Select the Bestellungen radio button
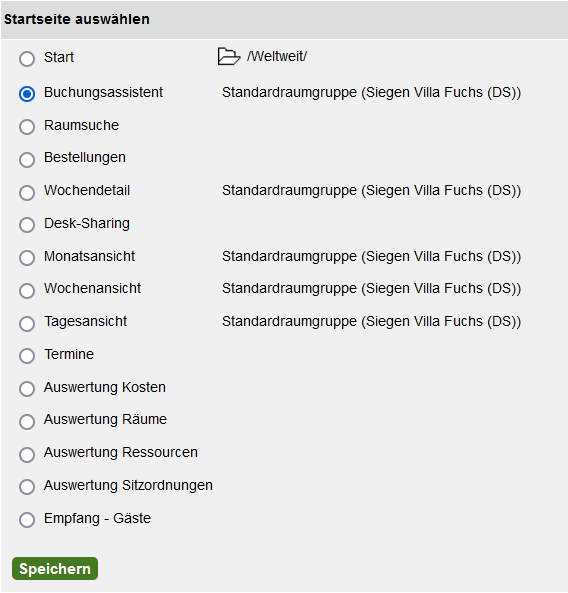This screenshot has width=568, height=593. pyautogui.click(x=27, y=160)
